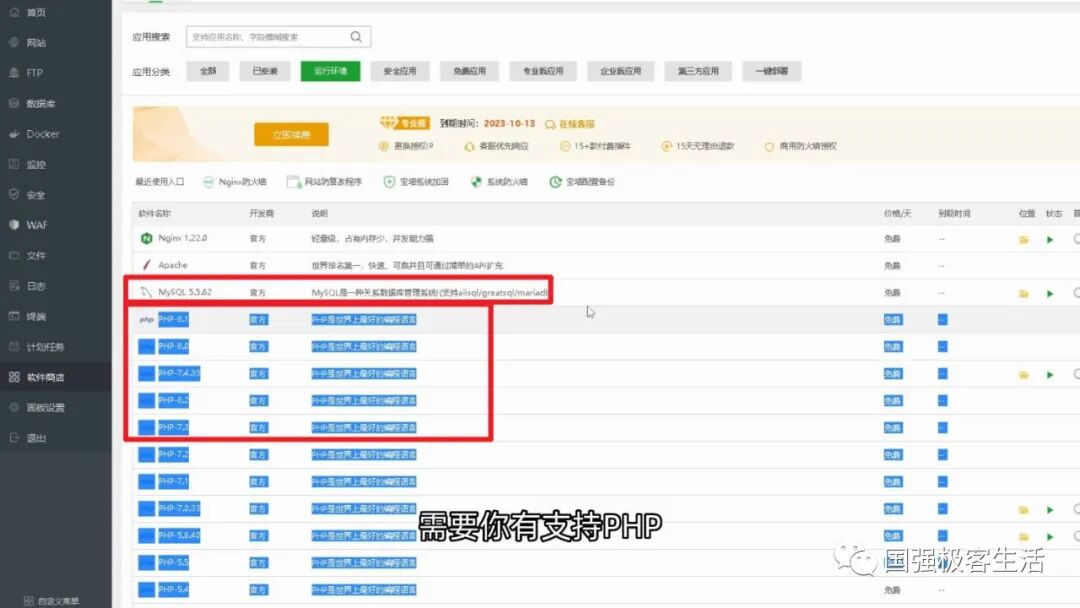
Task: Click the PHP-5.5 software name
Action: 173,563
